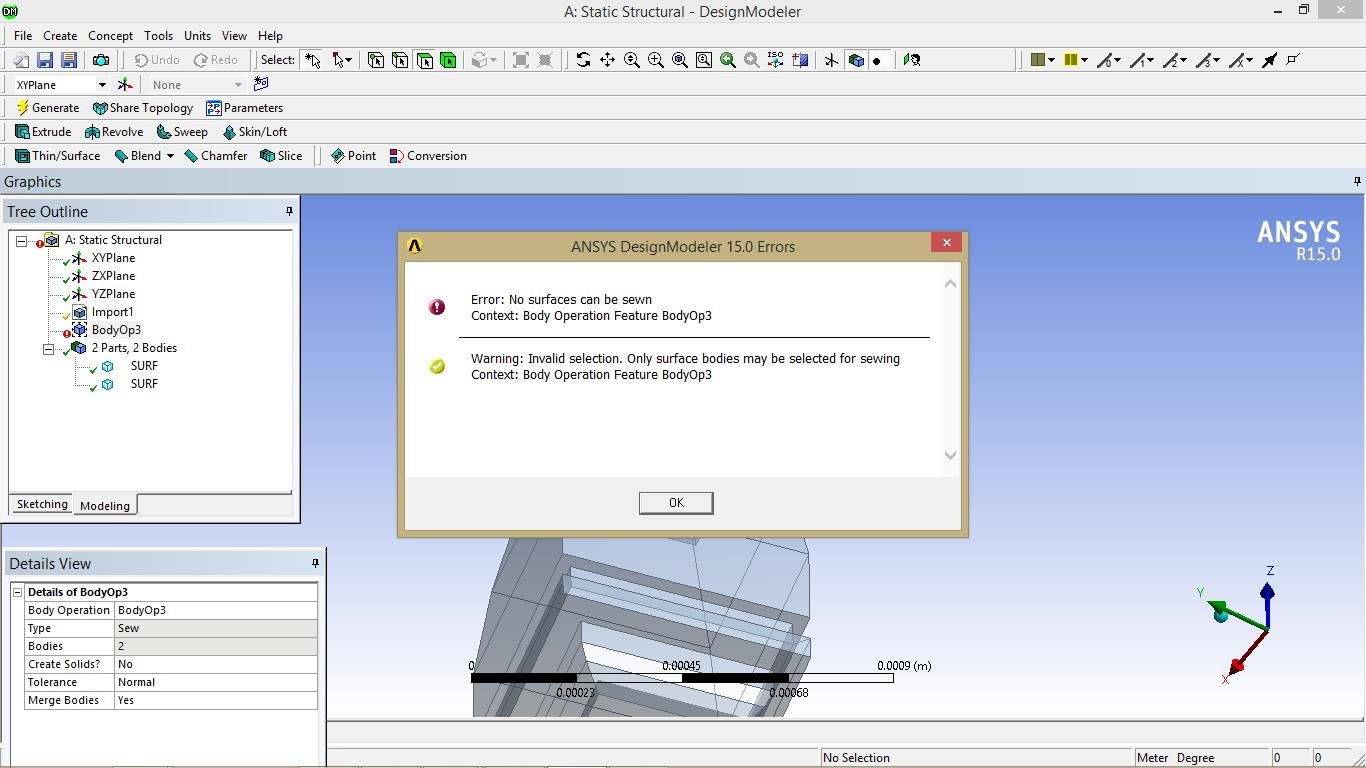Screen dimensions: 1366x768
Task: Open the File menu
Action: coord(23,36)
